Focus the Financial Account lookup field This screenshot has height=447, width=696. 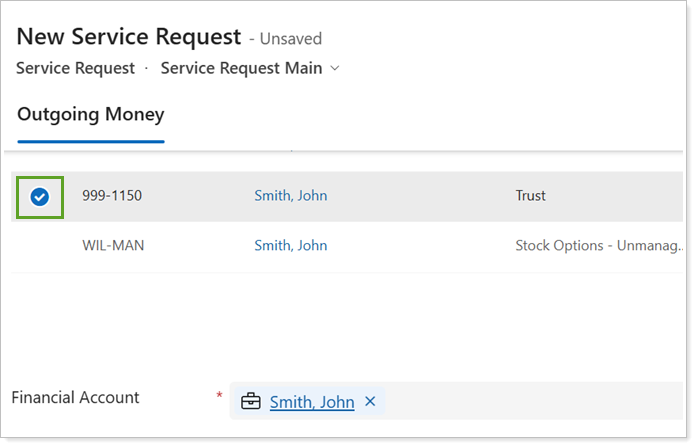click(530, 402)
